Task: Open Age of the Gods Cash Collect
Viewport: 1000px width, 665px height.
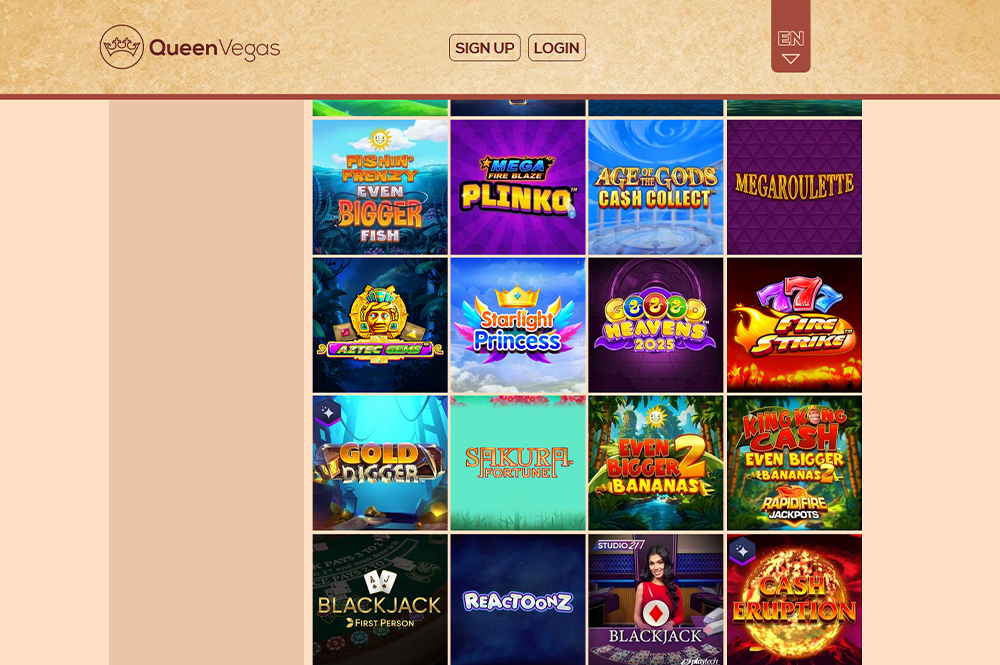Action: 656,187
